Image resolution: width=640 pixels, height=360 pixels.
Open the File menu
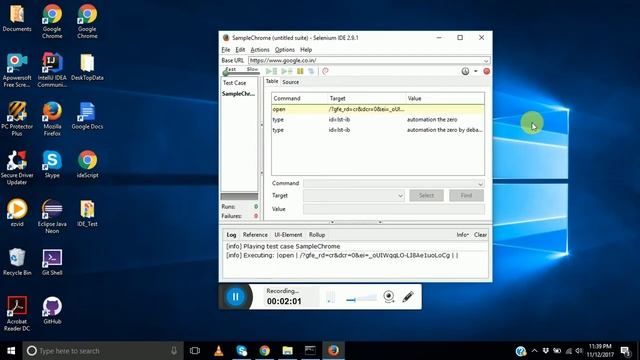coord(226,49)
